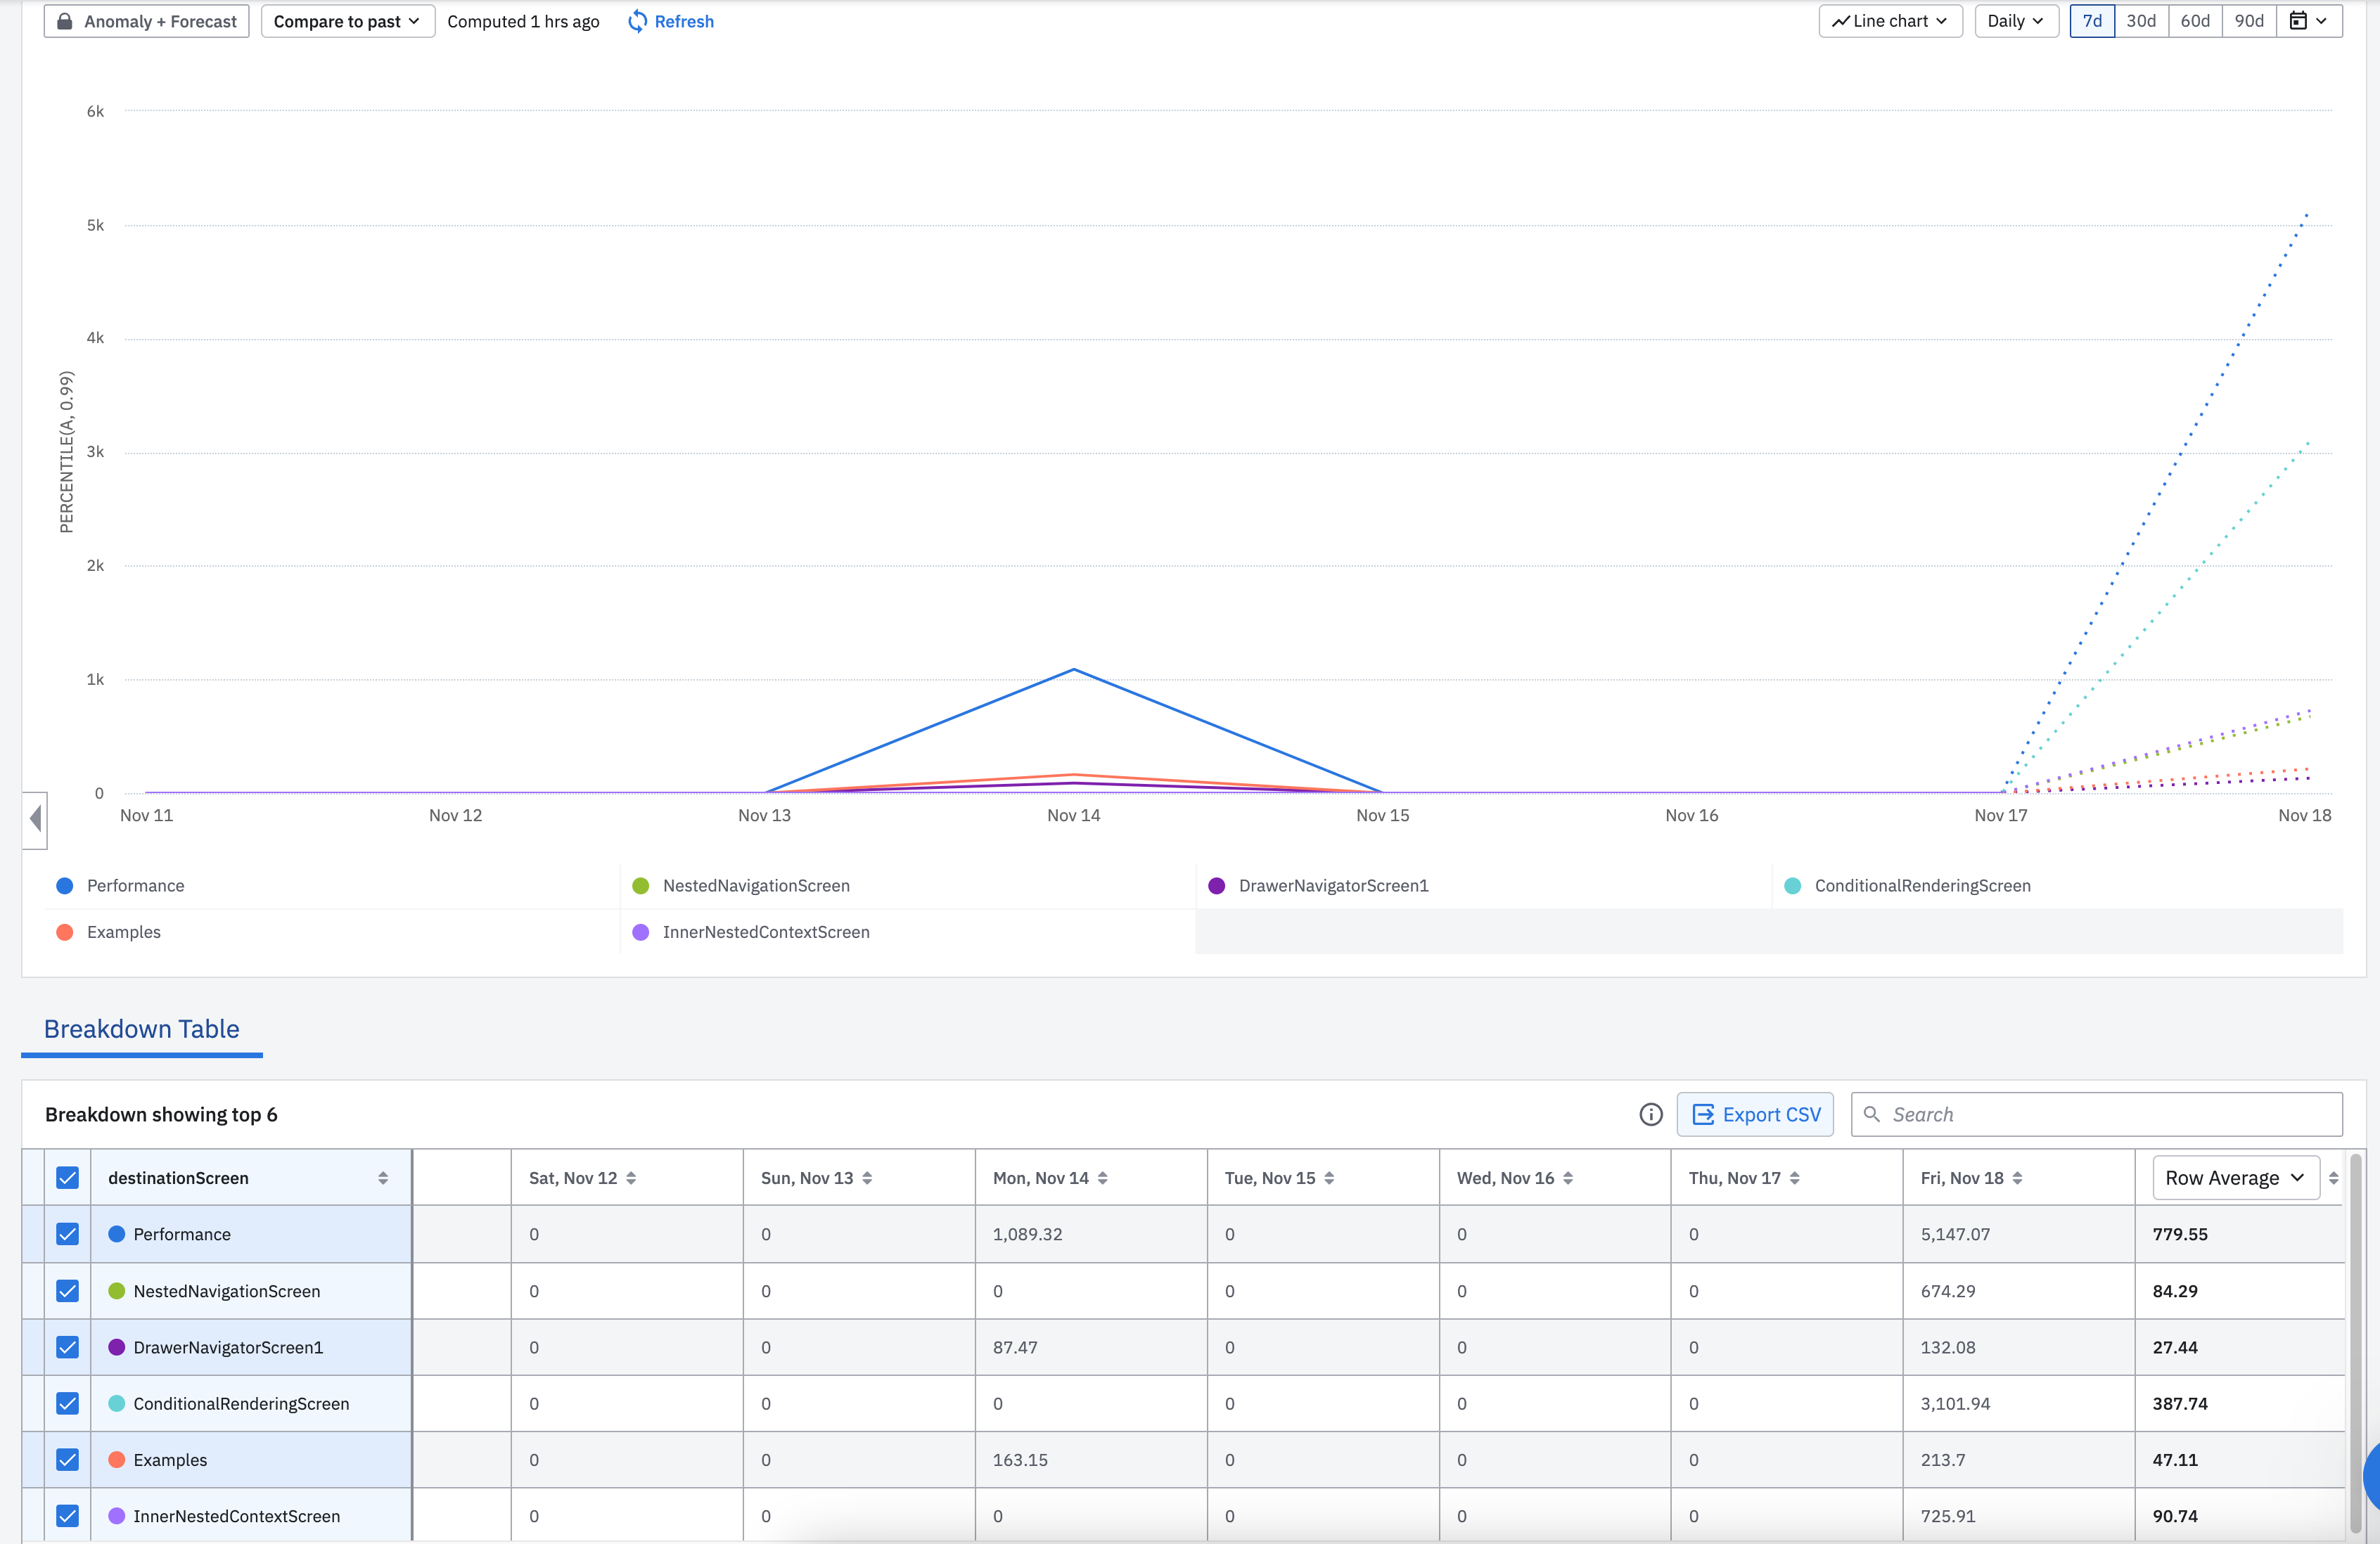
Task: Sort the Fri, Nov 18 column
Action: [x=2018, y=1178]
